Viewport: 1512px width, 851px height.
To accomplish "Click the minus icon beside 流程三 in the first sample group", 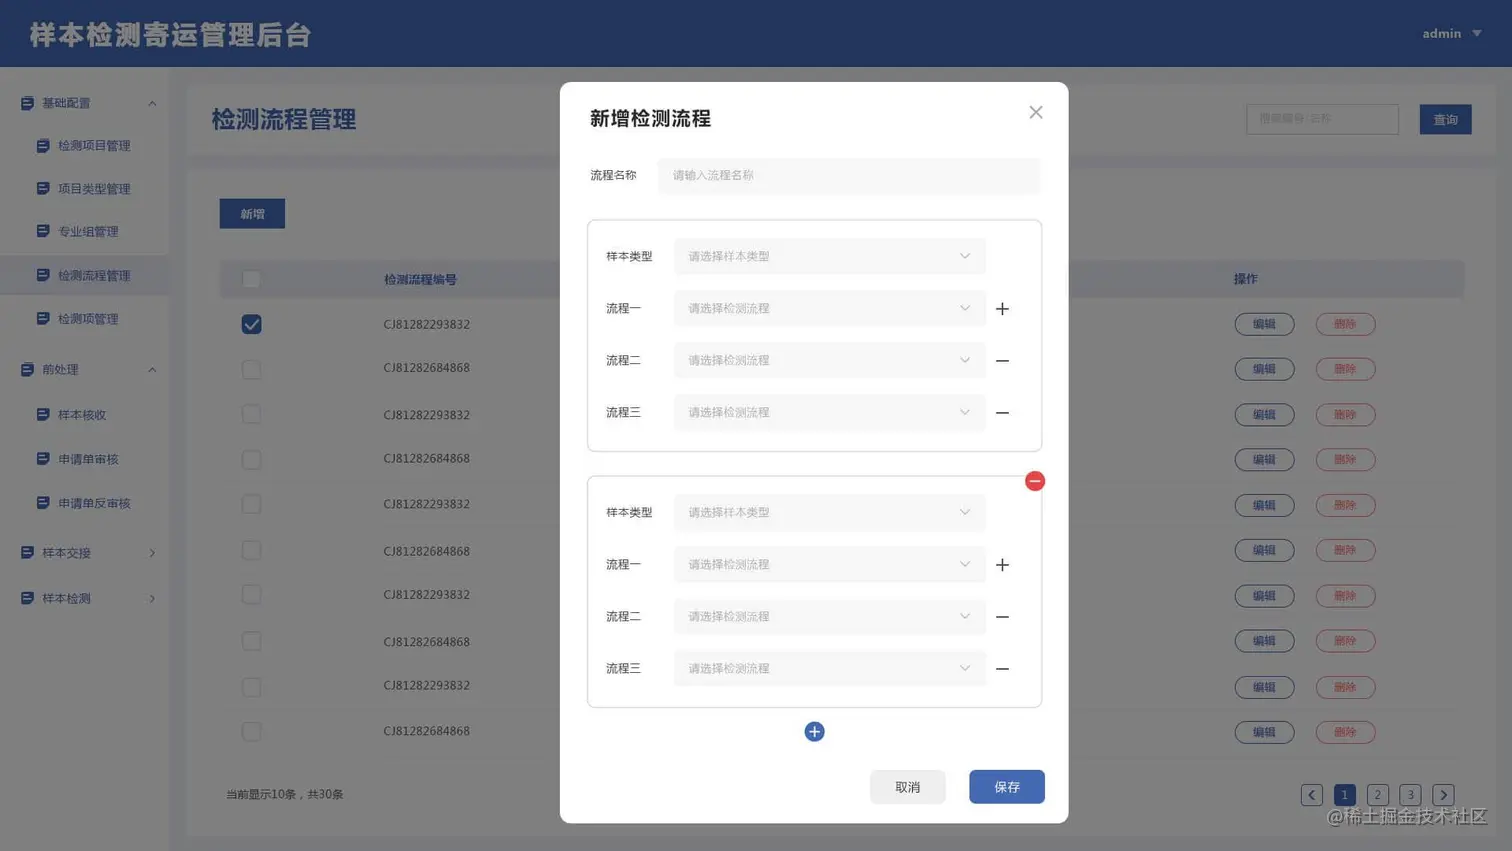I will (x=1002, y=413).
